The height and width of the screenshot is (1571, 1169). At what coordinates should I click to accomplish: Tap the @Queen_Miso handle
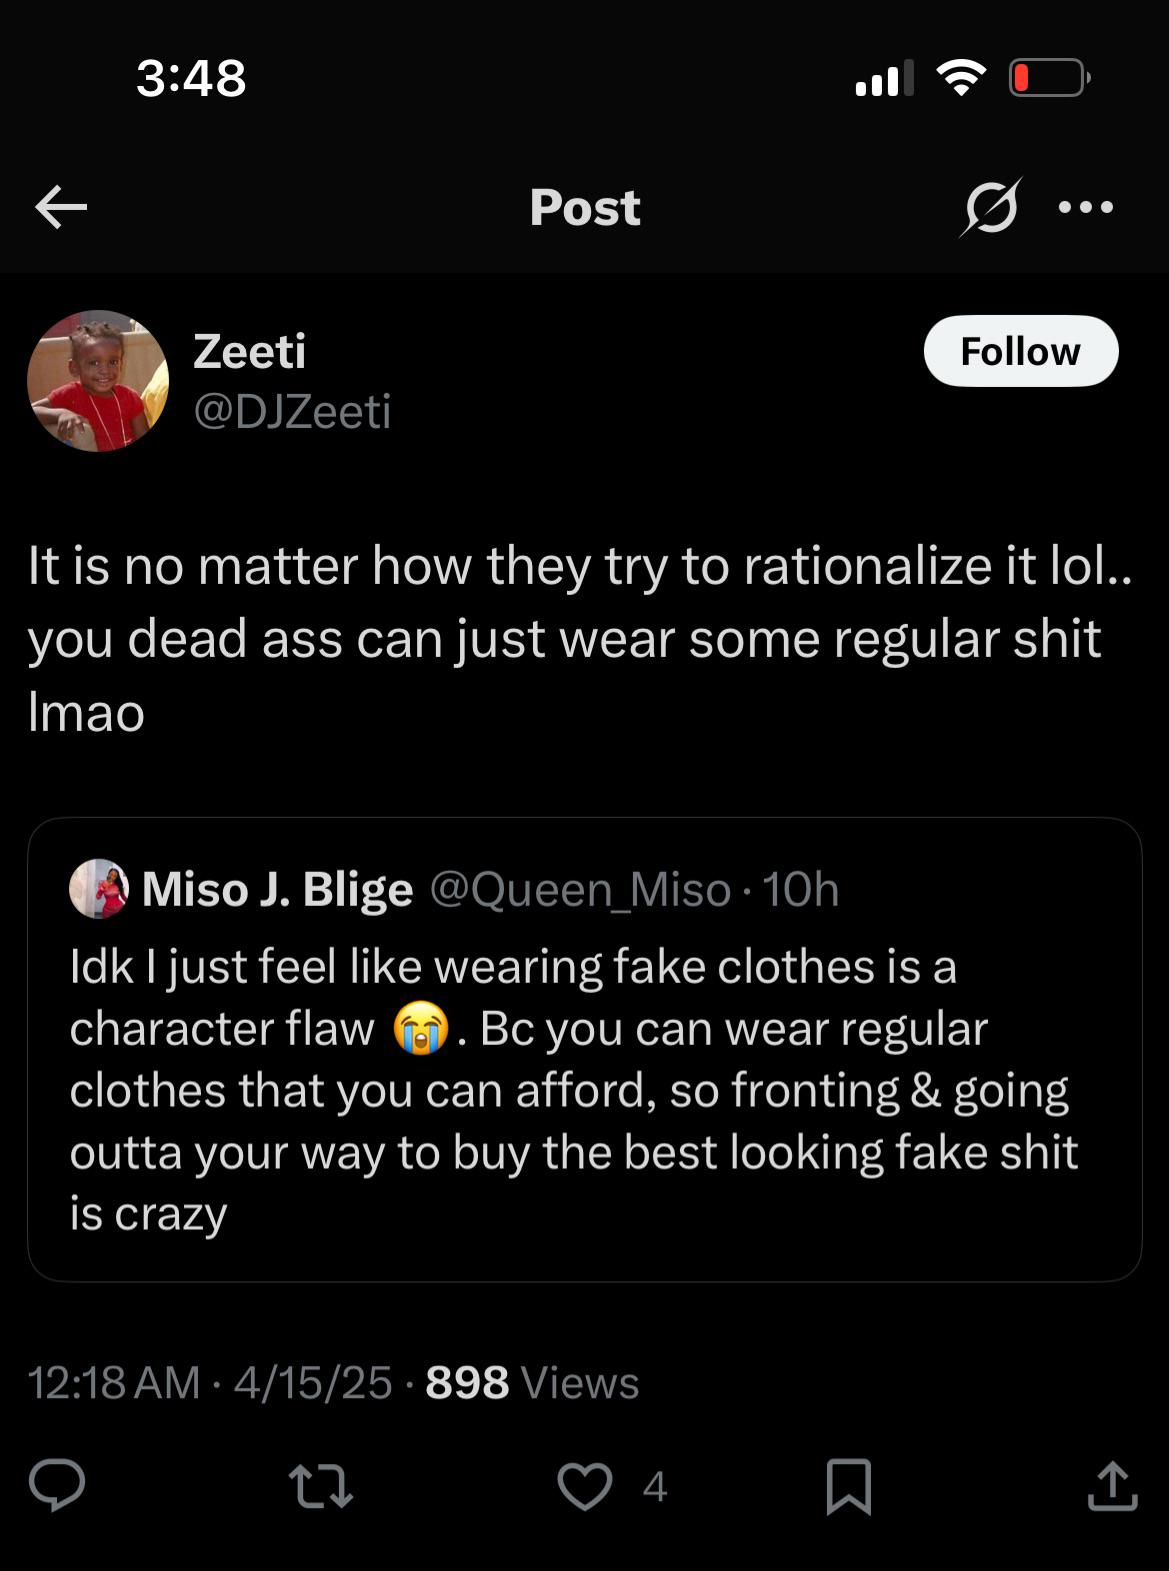pos(580,889)
